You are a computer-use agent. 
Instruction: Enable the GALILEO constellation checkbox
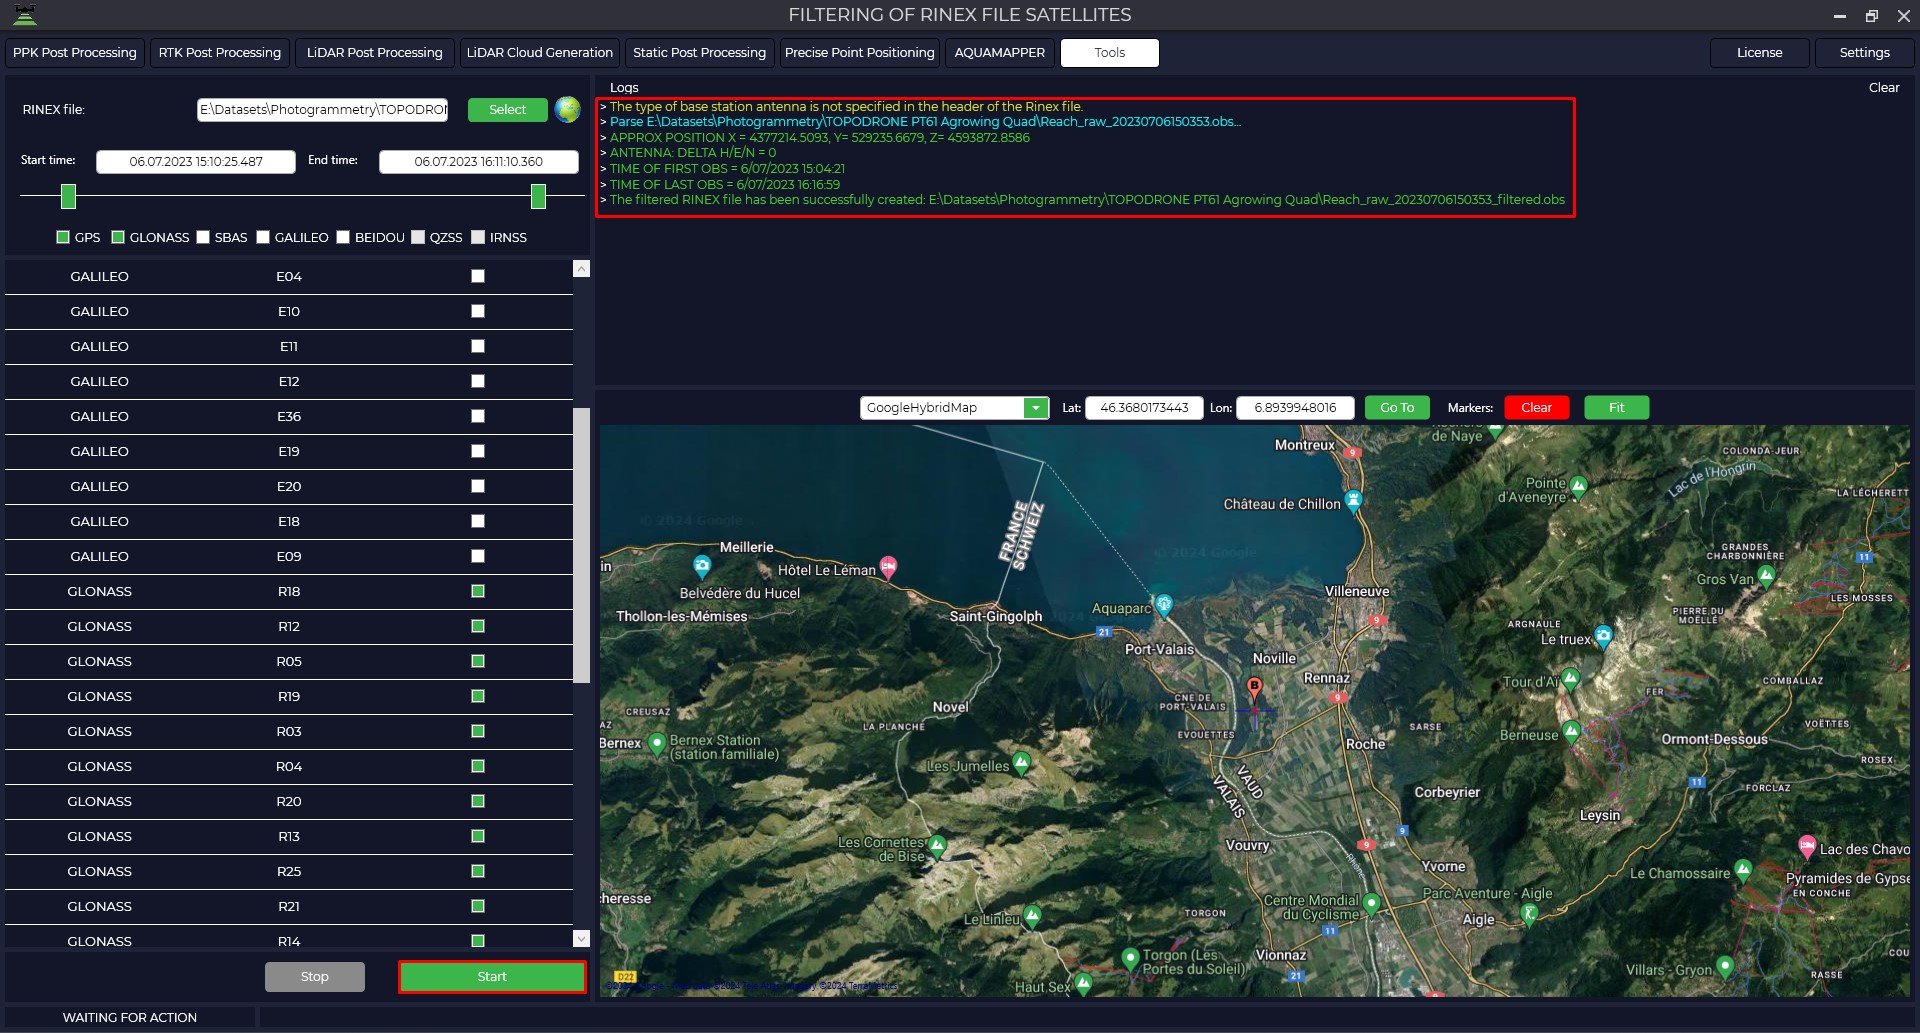point(263,237)
